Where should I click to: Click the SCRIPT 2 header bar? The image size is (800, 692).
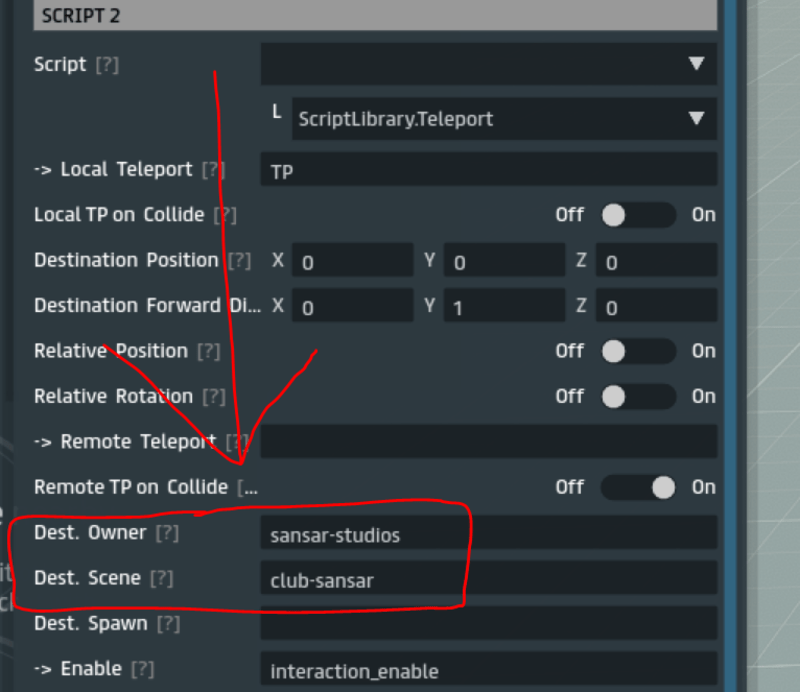click(x=375, y=15)
